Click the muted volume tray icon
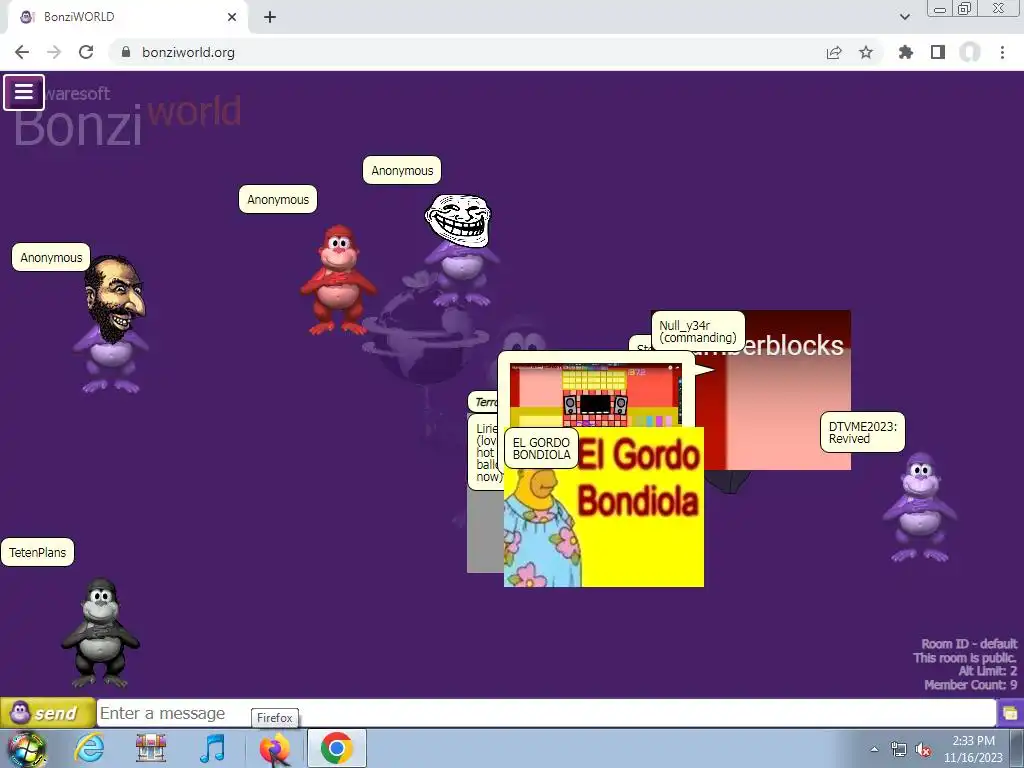The height and width of the screenshot is (768, 1024). 923,749
